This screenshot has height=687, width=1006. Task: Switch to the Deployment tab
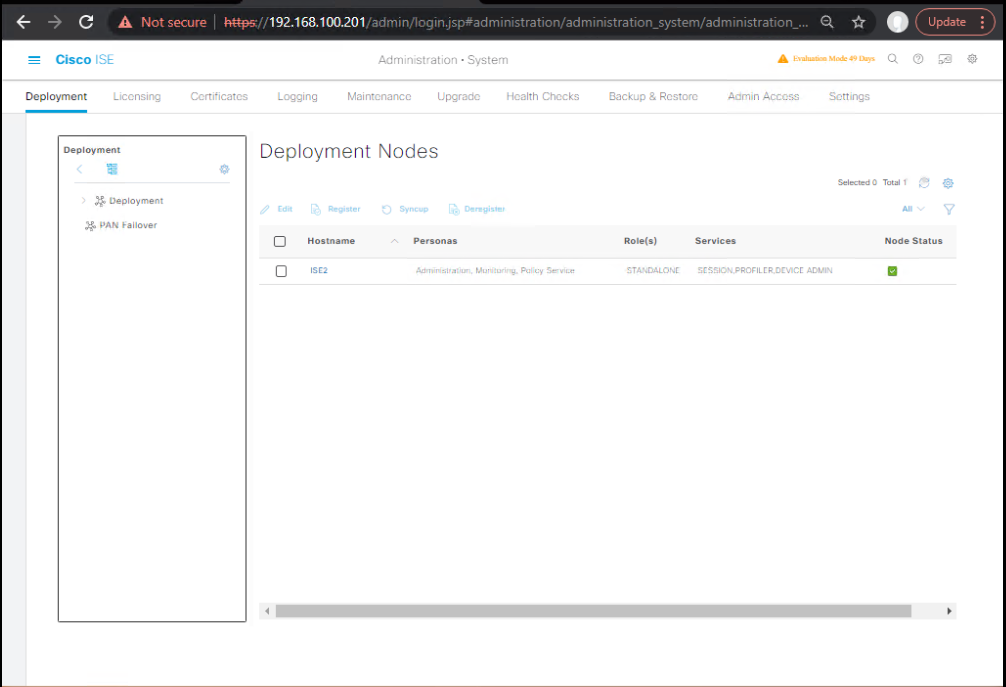(56, 96)
